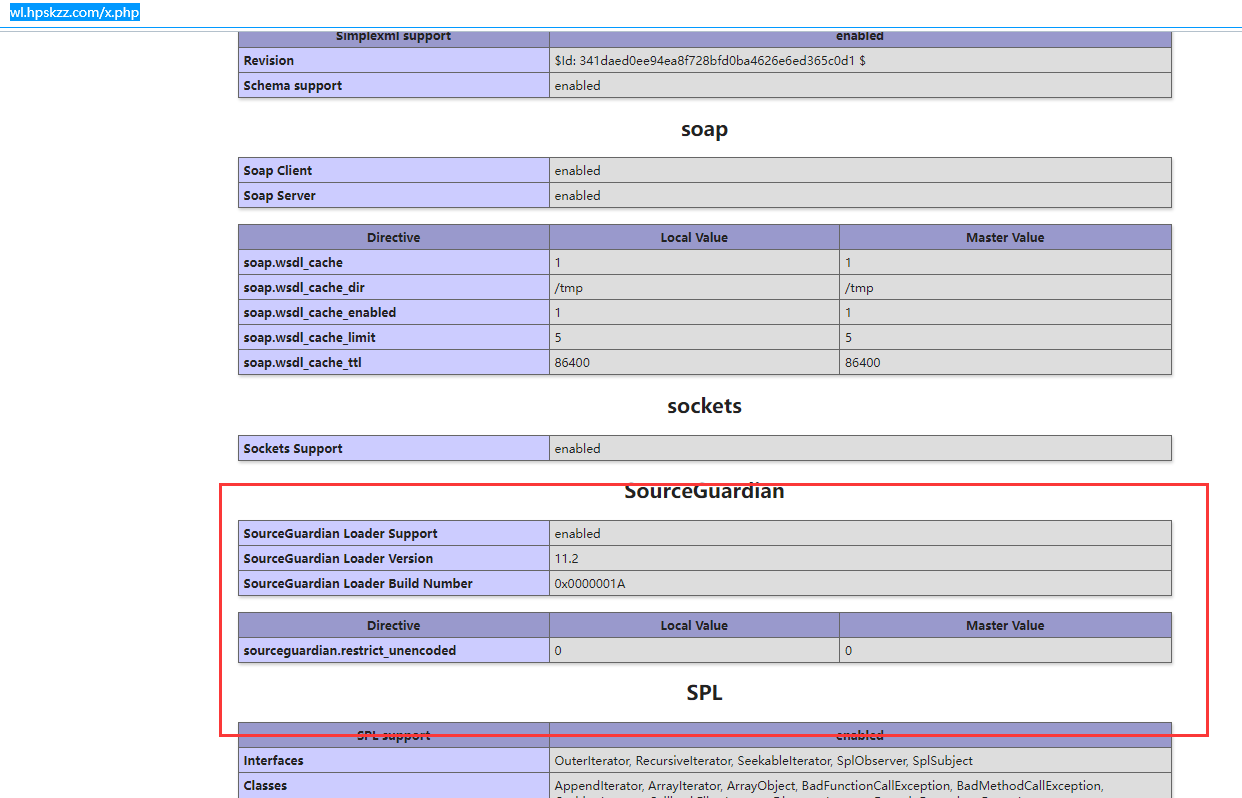Click the Soap Server enabled value

(x=578, y=196)
